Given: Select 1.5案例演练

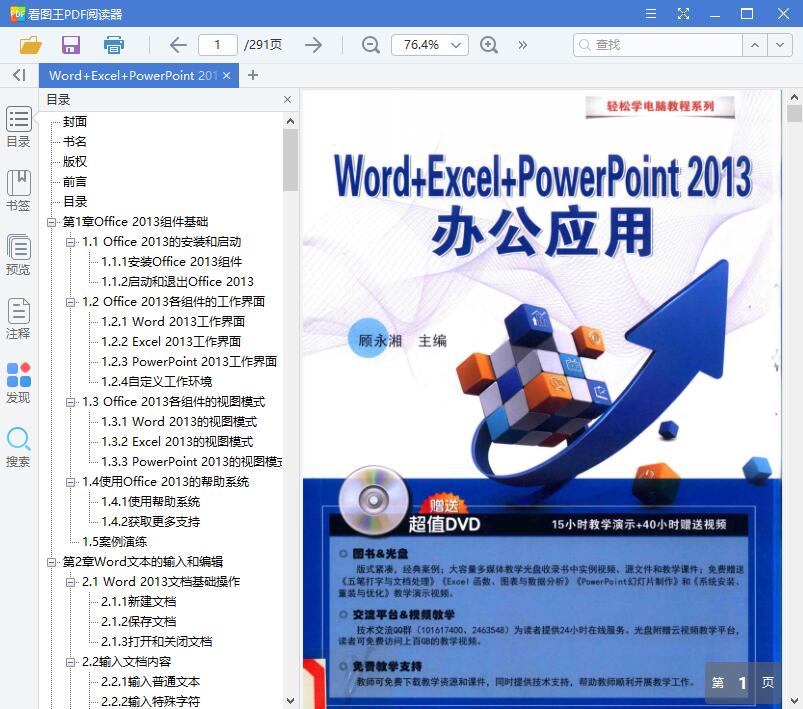Looking at the screenshot, I should 114,541.
